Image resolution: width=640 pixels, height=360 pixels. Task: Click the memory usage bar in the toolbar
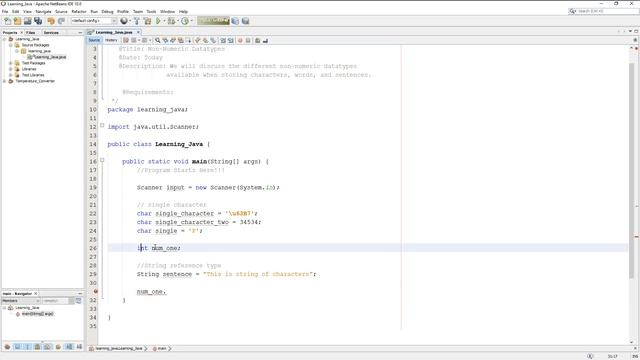click(x=213, y=20)
